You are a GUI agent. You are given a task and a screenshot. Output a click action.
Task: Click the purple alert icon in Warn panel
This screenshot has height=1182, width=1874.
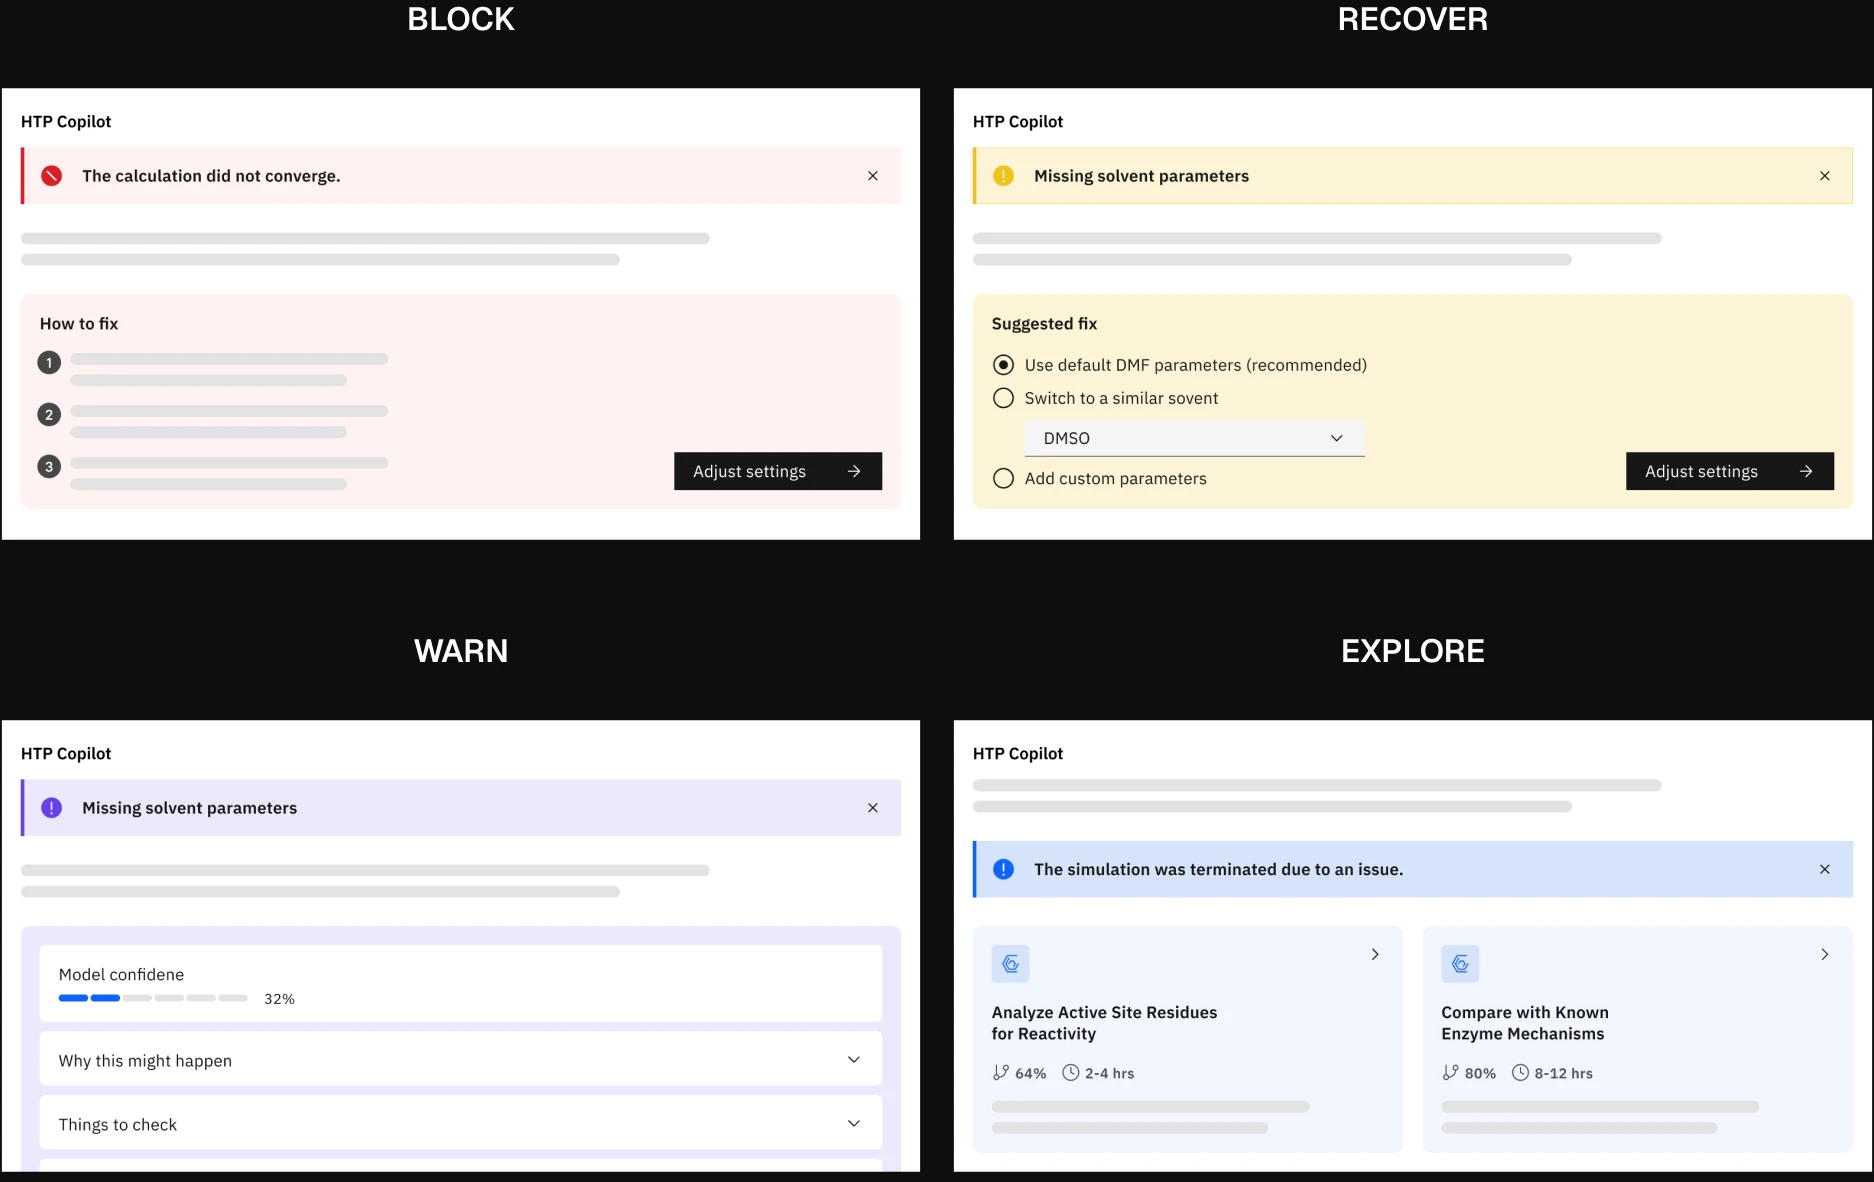pos(51,808)
